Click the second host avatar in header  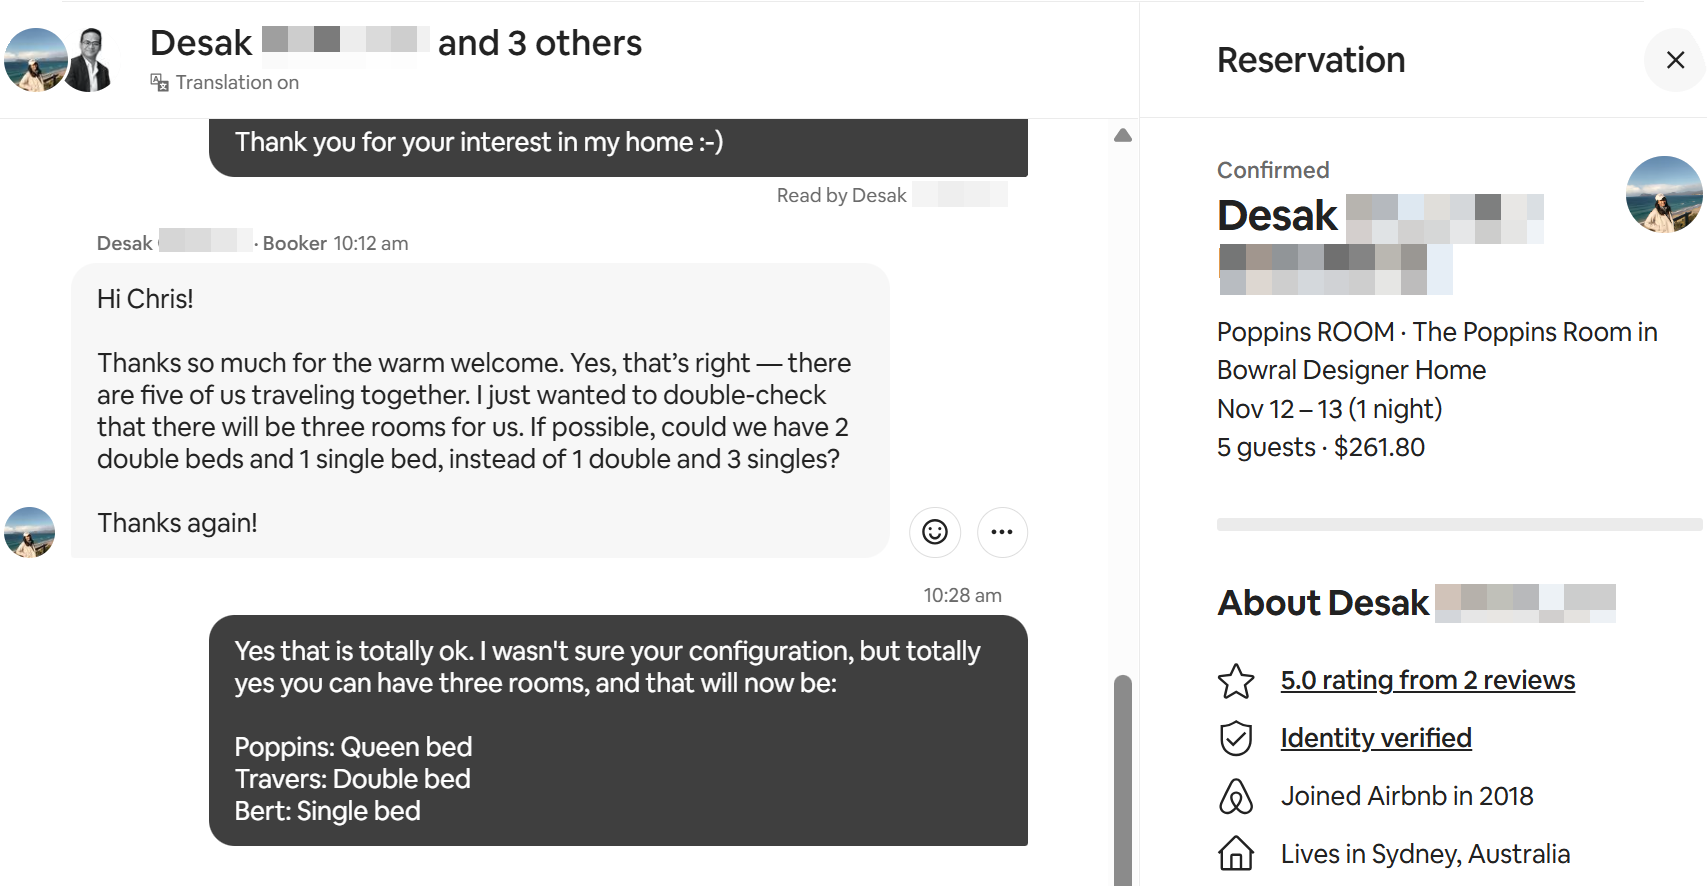point(92,60)
